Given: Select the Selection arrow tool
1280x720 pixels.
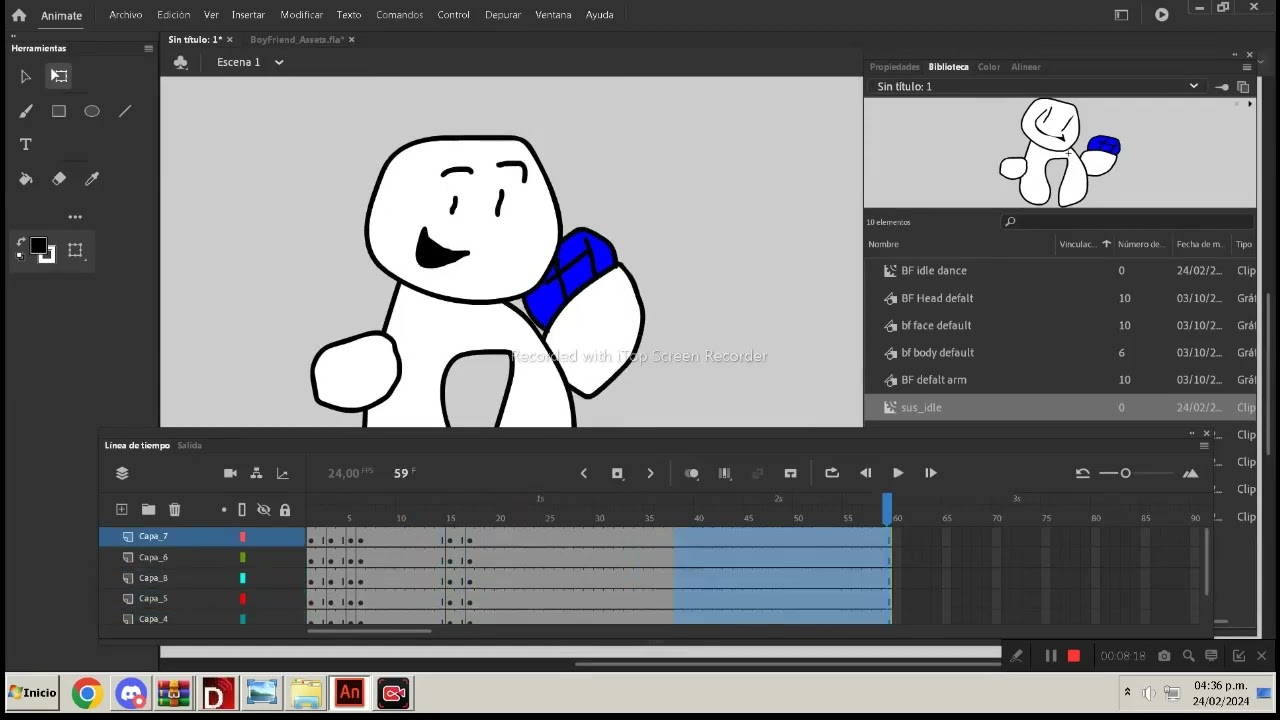Looking at the screenshot, I should [26, 76].
